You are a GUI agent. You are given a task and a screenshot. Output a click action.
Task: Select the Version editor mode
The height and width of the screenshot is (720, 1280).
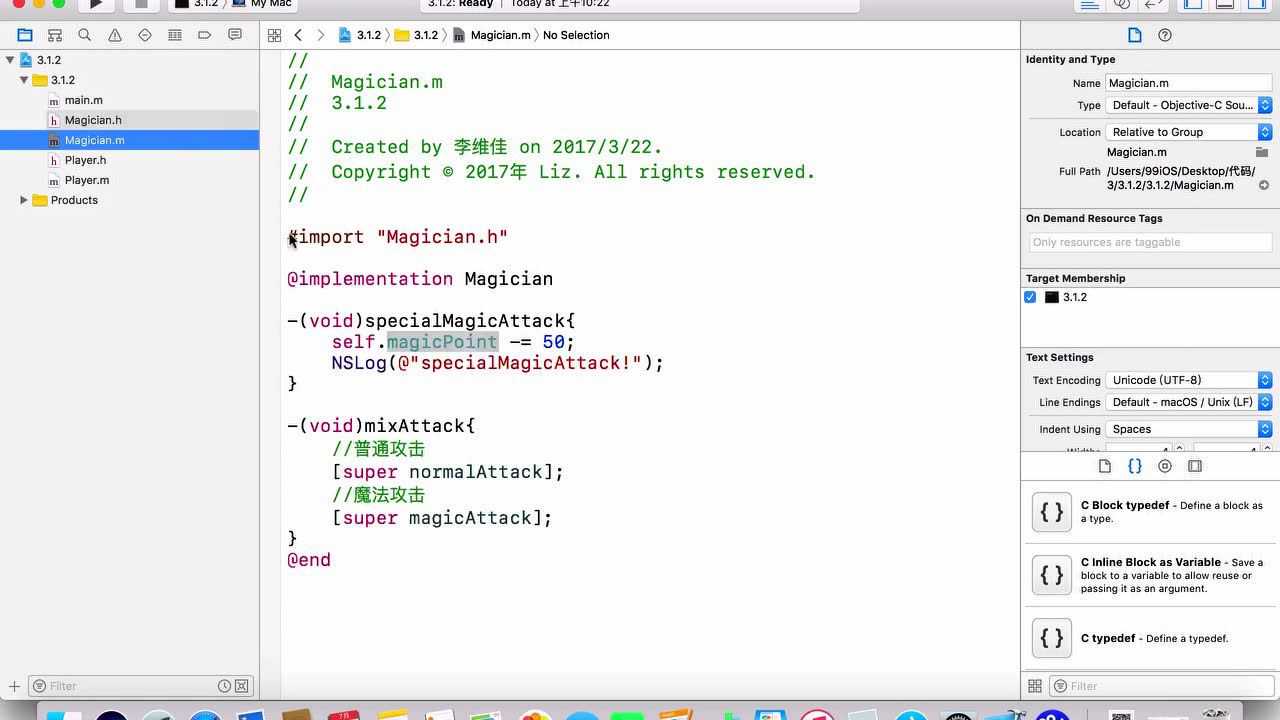pyautogui.click(x=1154, y=4)
